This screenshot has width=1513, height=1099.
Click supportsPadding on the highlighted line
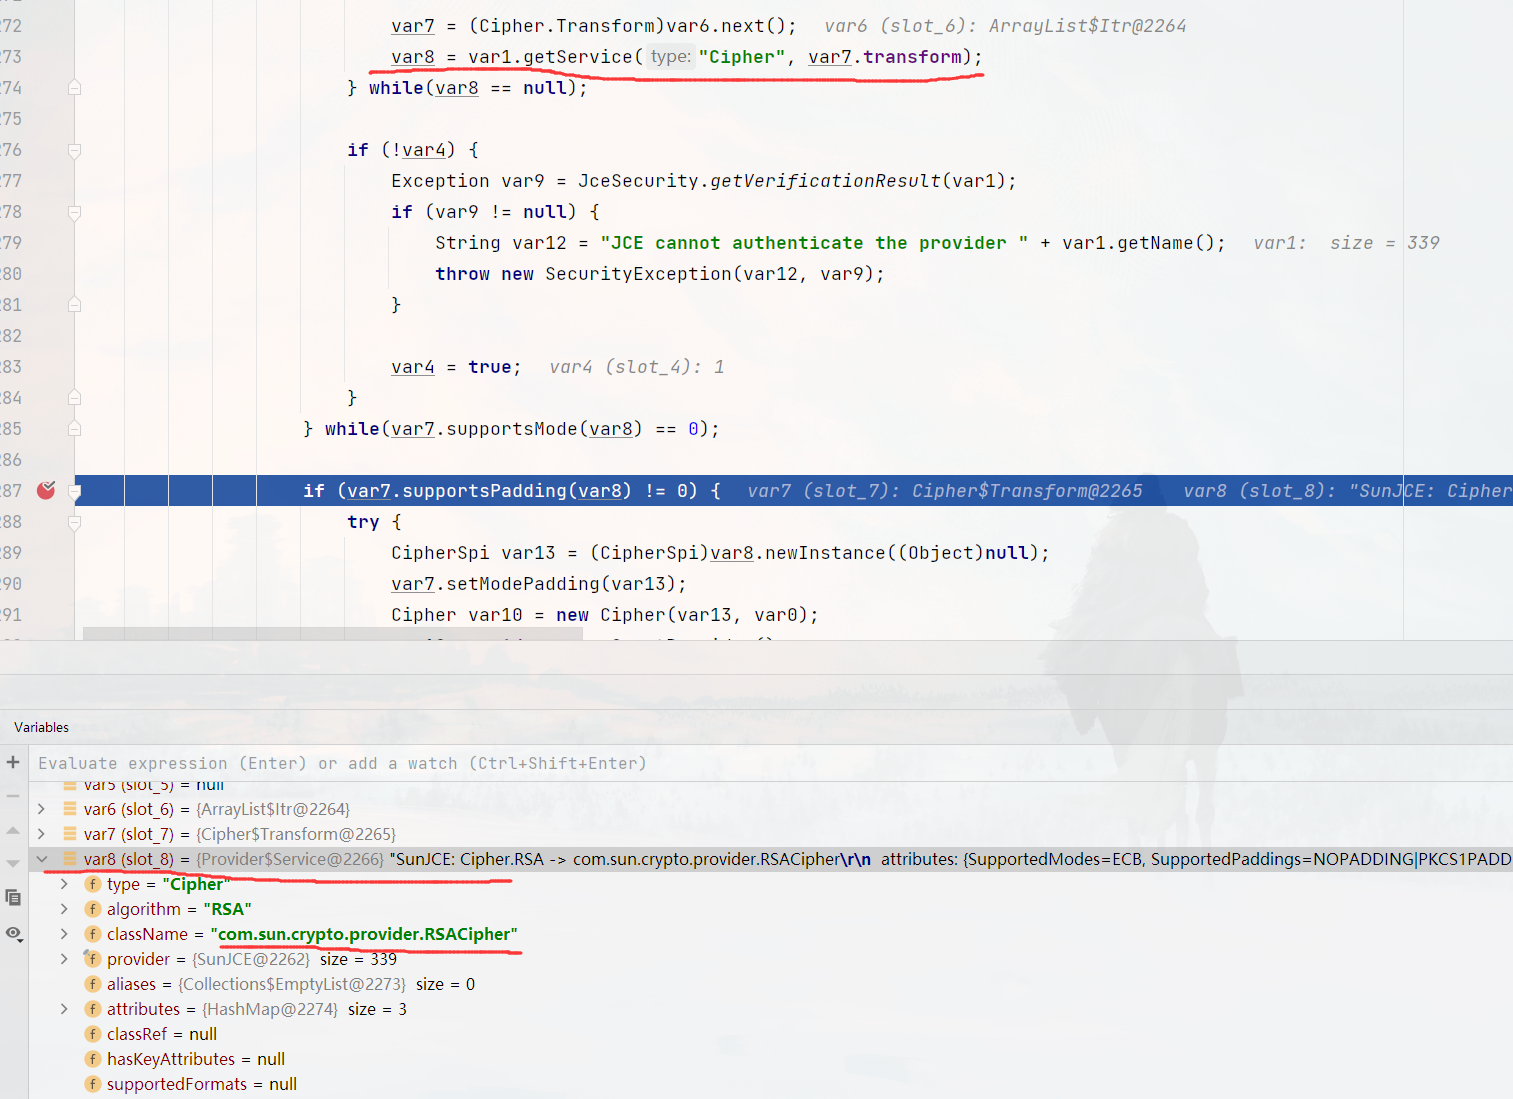coord(484,491)
